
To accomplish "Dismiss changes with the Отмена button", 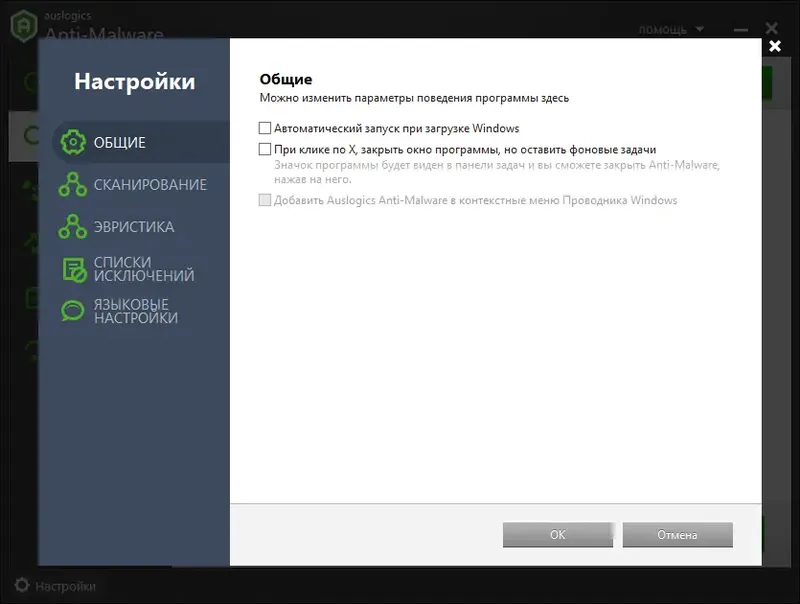I will pos(677,534).
